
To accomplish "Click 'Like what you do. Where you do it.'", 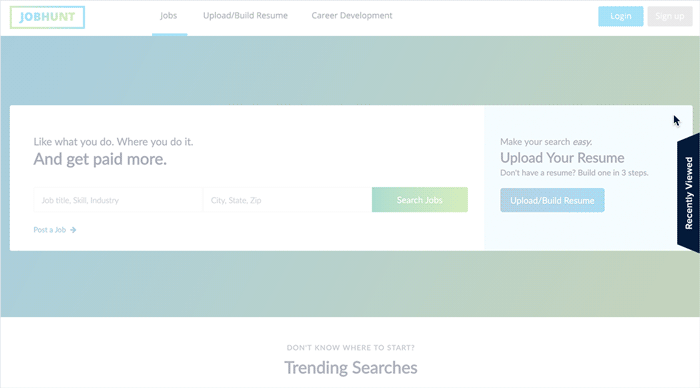I will [x=113, y=142].
